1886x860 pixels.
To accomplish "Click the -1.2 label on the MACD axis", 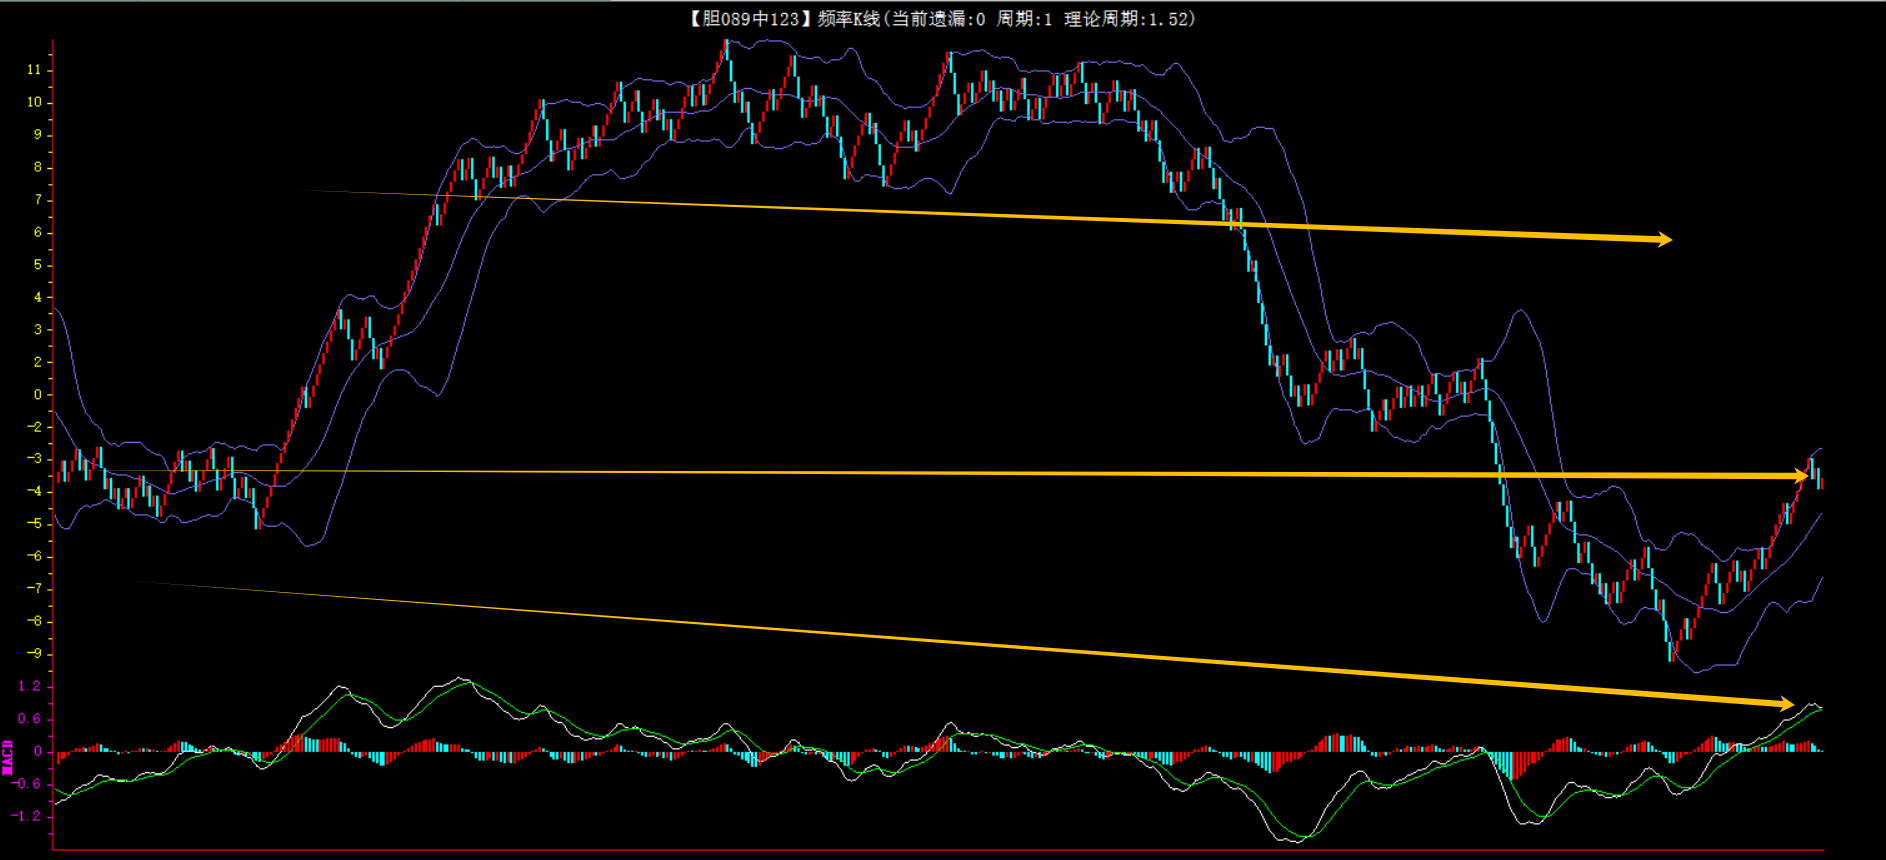I will point(27,816).
